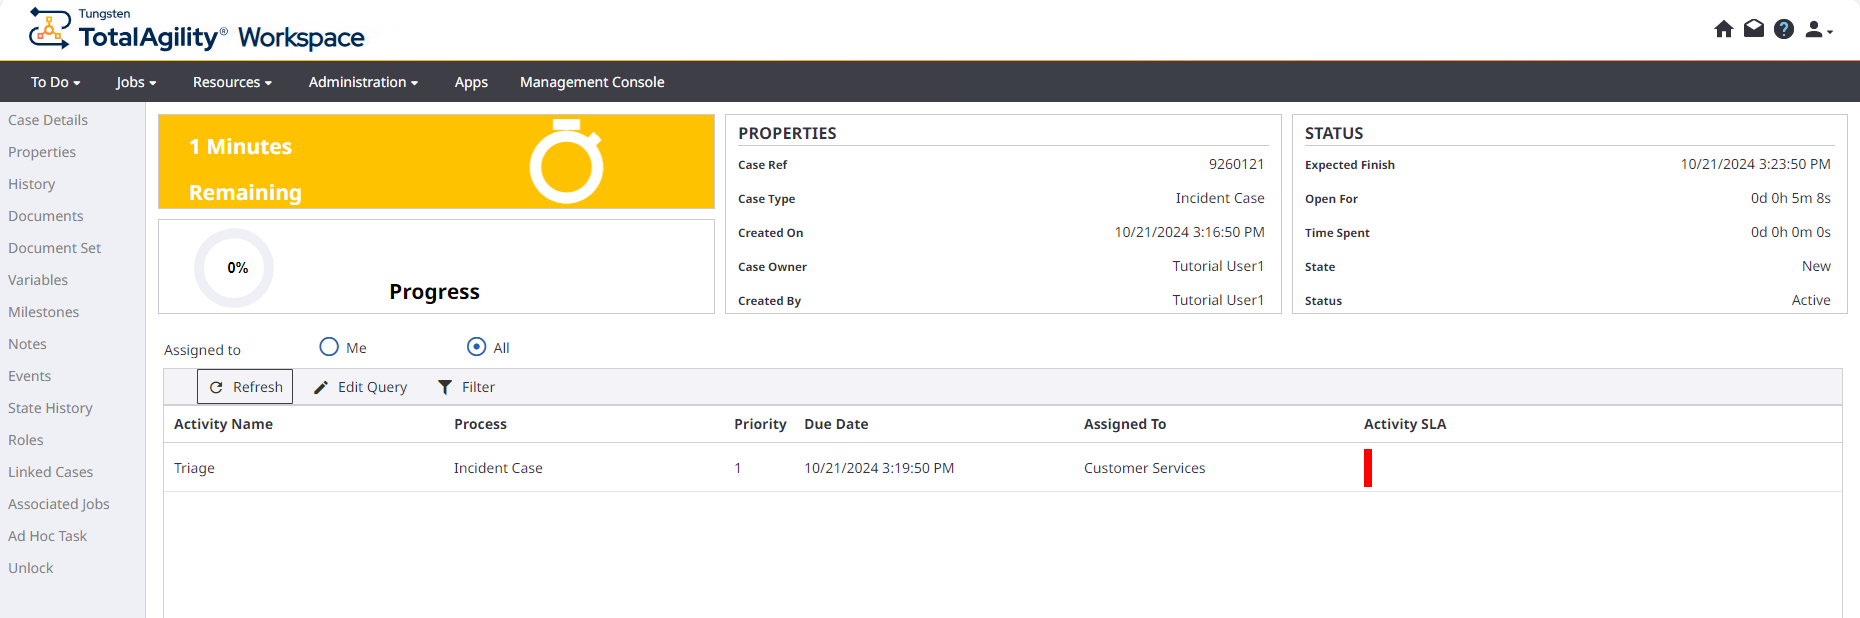Click the Home icon in header
The width and height of the screenshot is (1860, 618).
pyautogui.click(x=1723, y=29)
